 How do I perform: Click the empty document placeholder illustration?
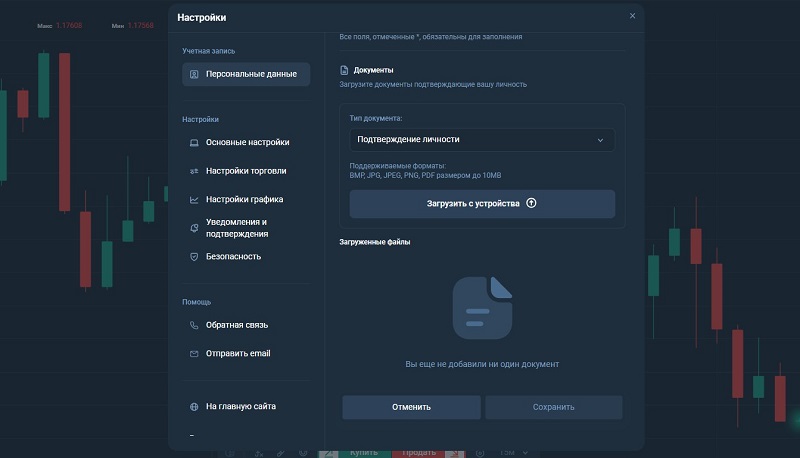pyautogui.click(x=482, y=307)
